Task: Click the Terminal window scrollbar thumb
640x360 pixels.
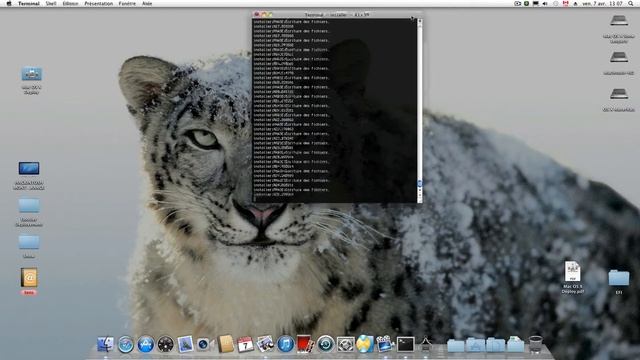Action: click(x=420, y=184)
